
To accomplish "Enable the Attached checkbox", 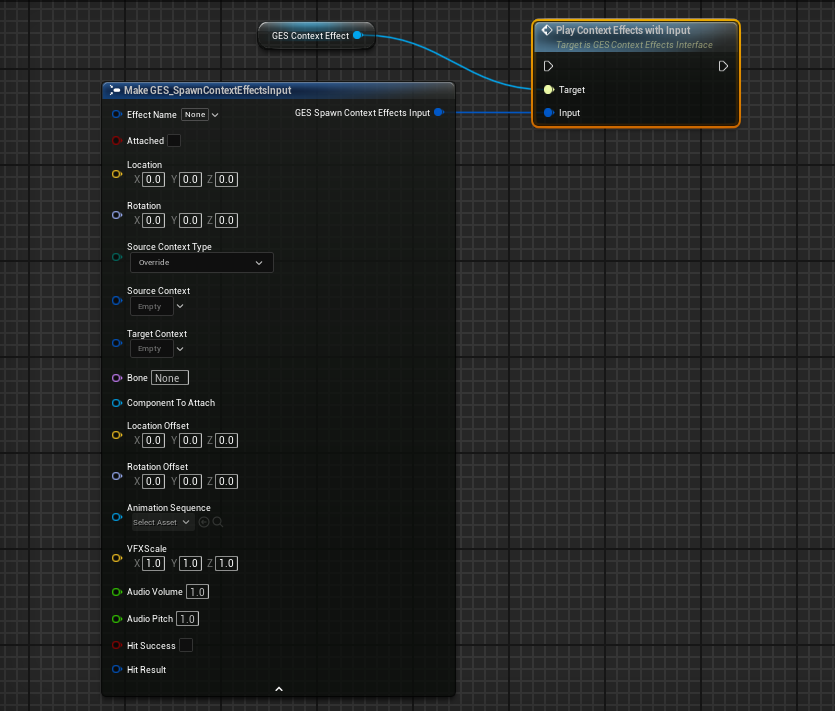I will point(174,141).
